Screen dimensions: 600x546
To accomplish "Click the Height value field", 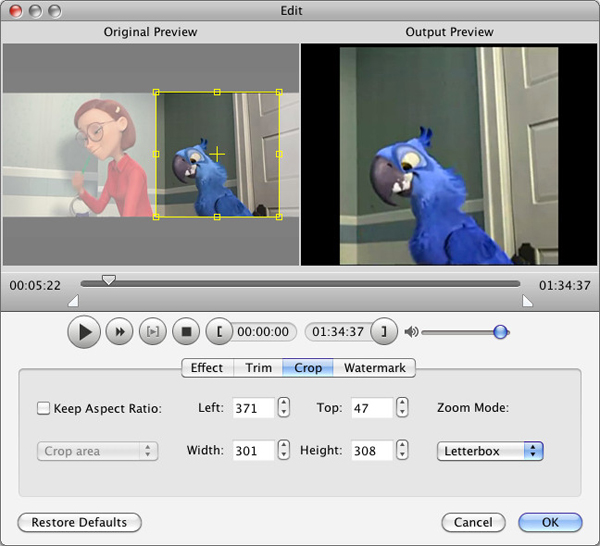I will pos(372,450).
